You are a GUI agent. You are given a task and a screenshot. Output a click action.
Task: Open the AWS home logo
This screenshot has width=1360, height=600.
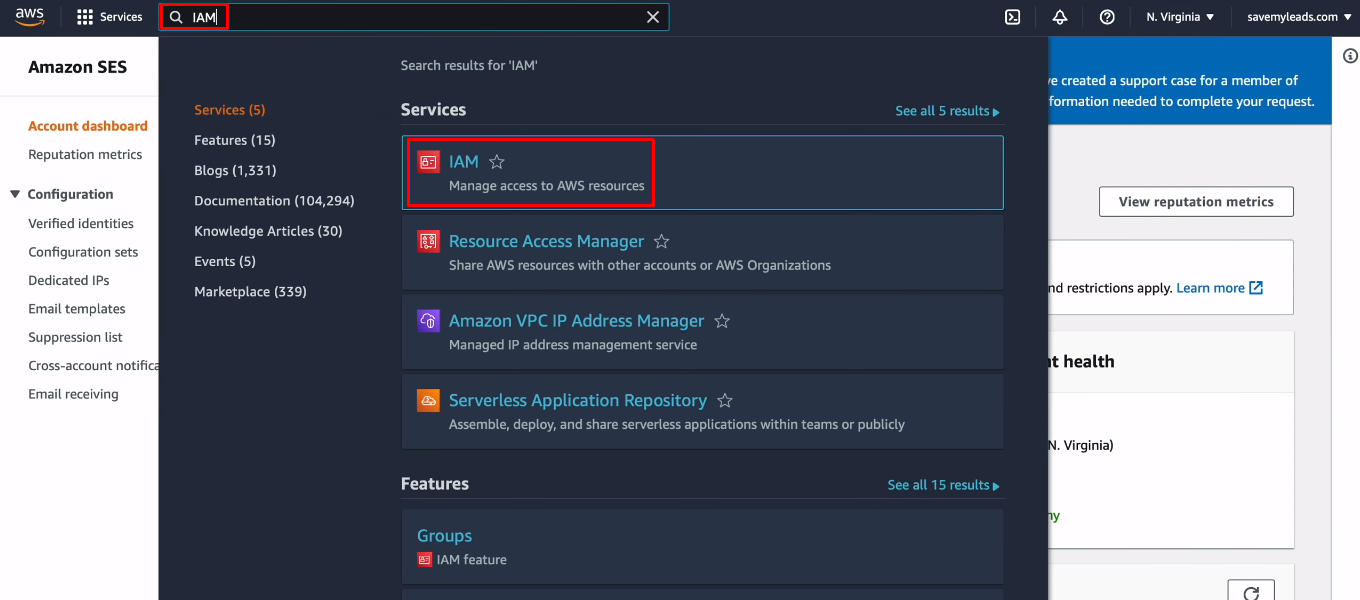coord(30,16)
